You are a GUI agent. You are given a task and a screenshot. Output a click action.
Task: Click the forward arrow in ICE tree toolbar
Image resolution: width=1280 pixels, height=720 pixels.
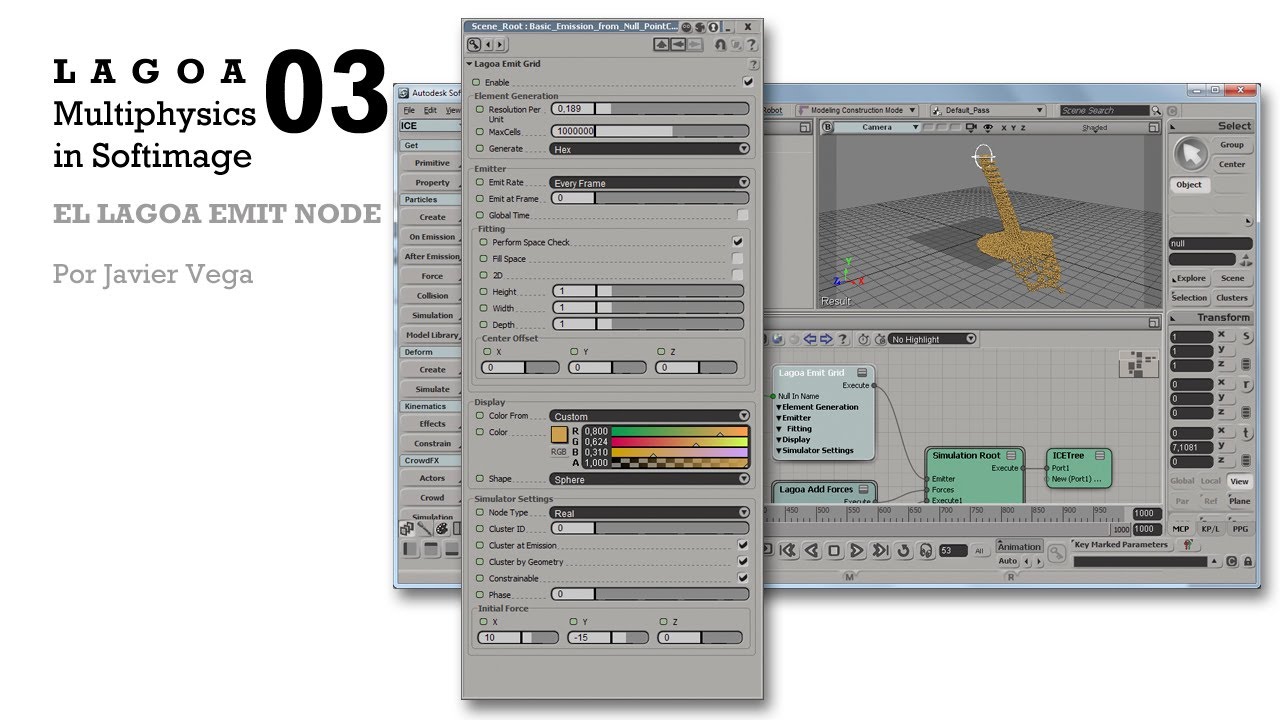[x=826, y=339]
